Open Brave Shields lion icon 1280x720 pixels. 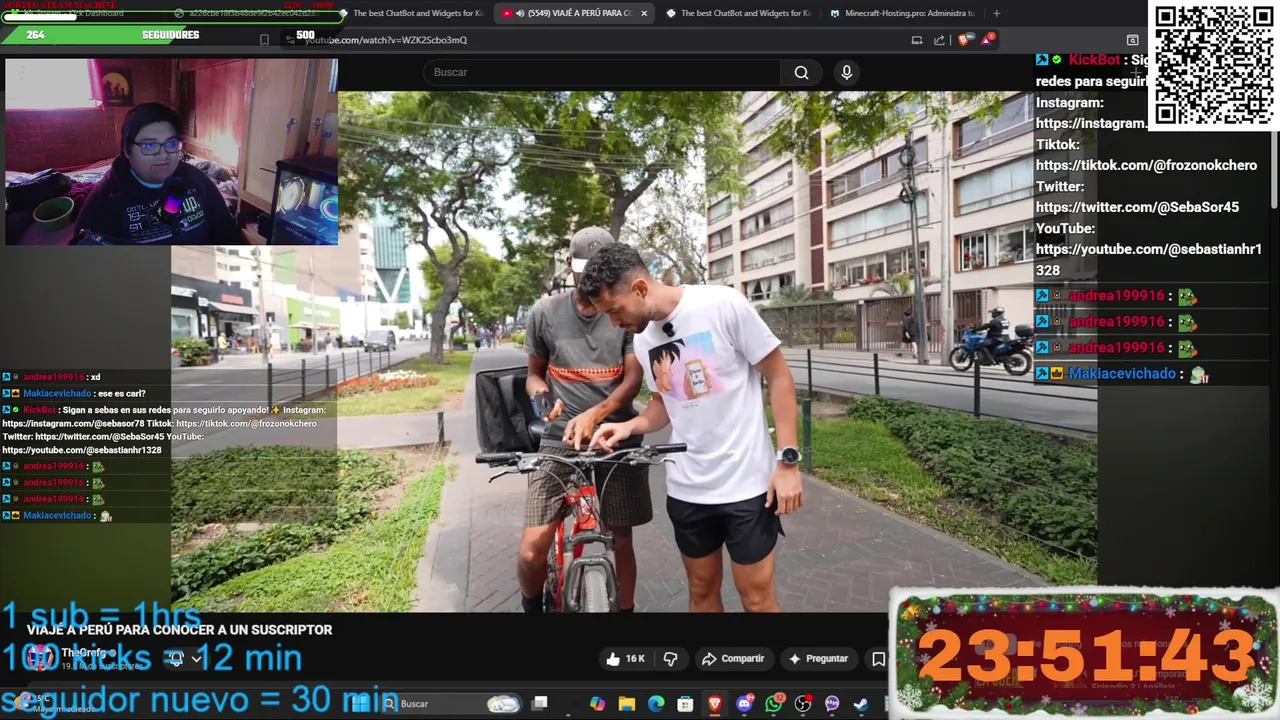[964, 40]
